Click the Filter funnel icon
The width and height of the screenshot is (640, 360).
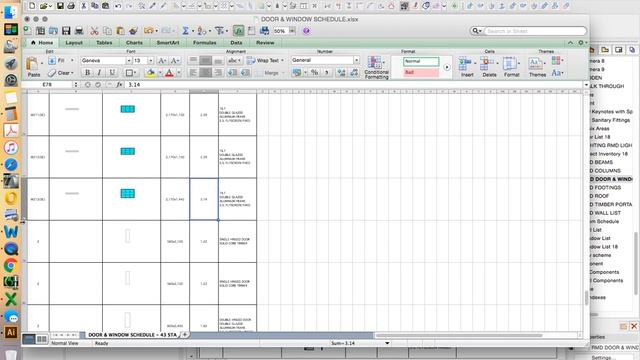(x=219, y=31)
